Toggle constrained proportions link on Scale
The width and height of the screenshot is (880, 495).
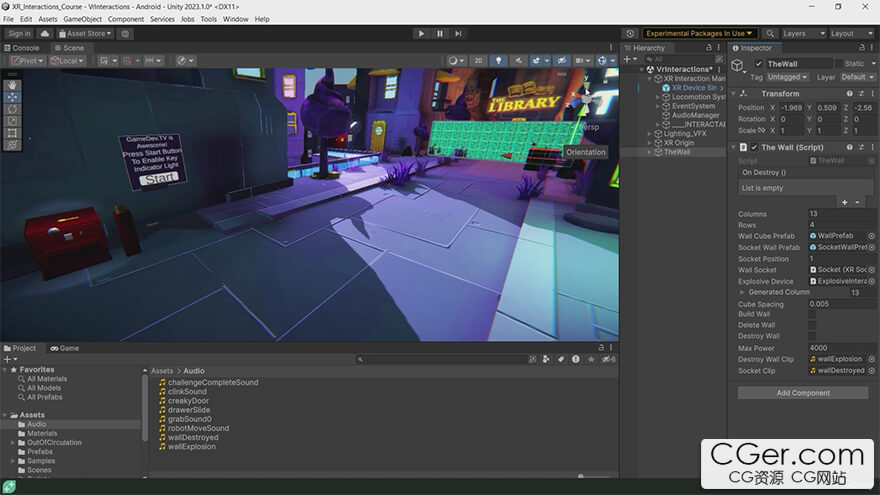(x=762, y=130)
